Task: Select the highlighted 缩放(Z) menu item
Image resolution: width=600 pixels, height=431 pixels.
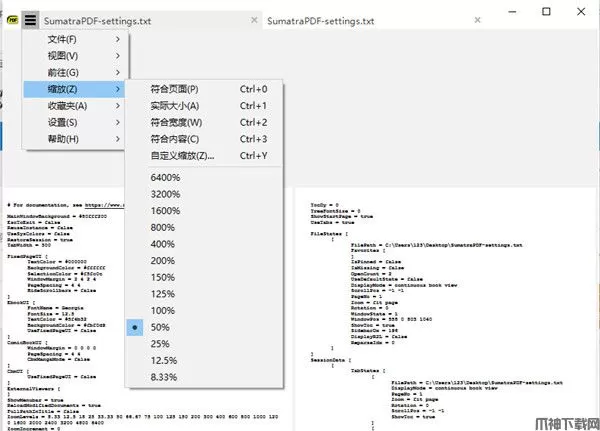Action: [x=74, y=89]
